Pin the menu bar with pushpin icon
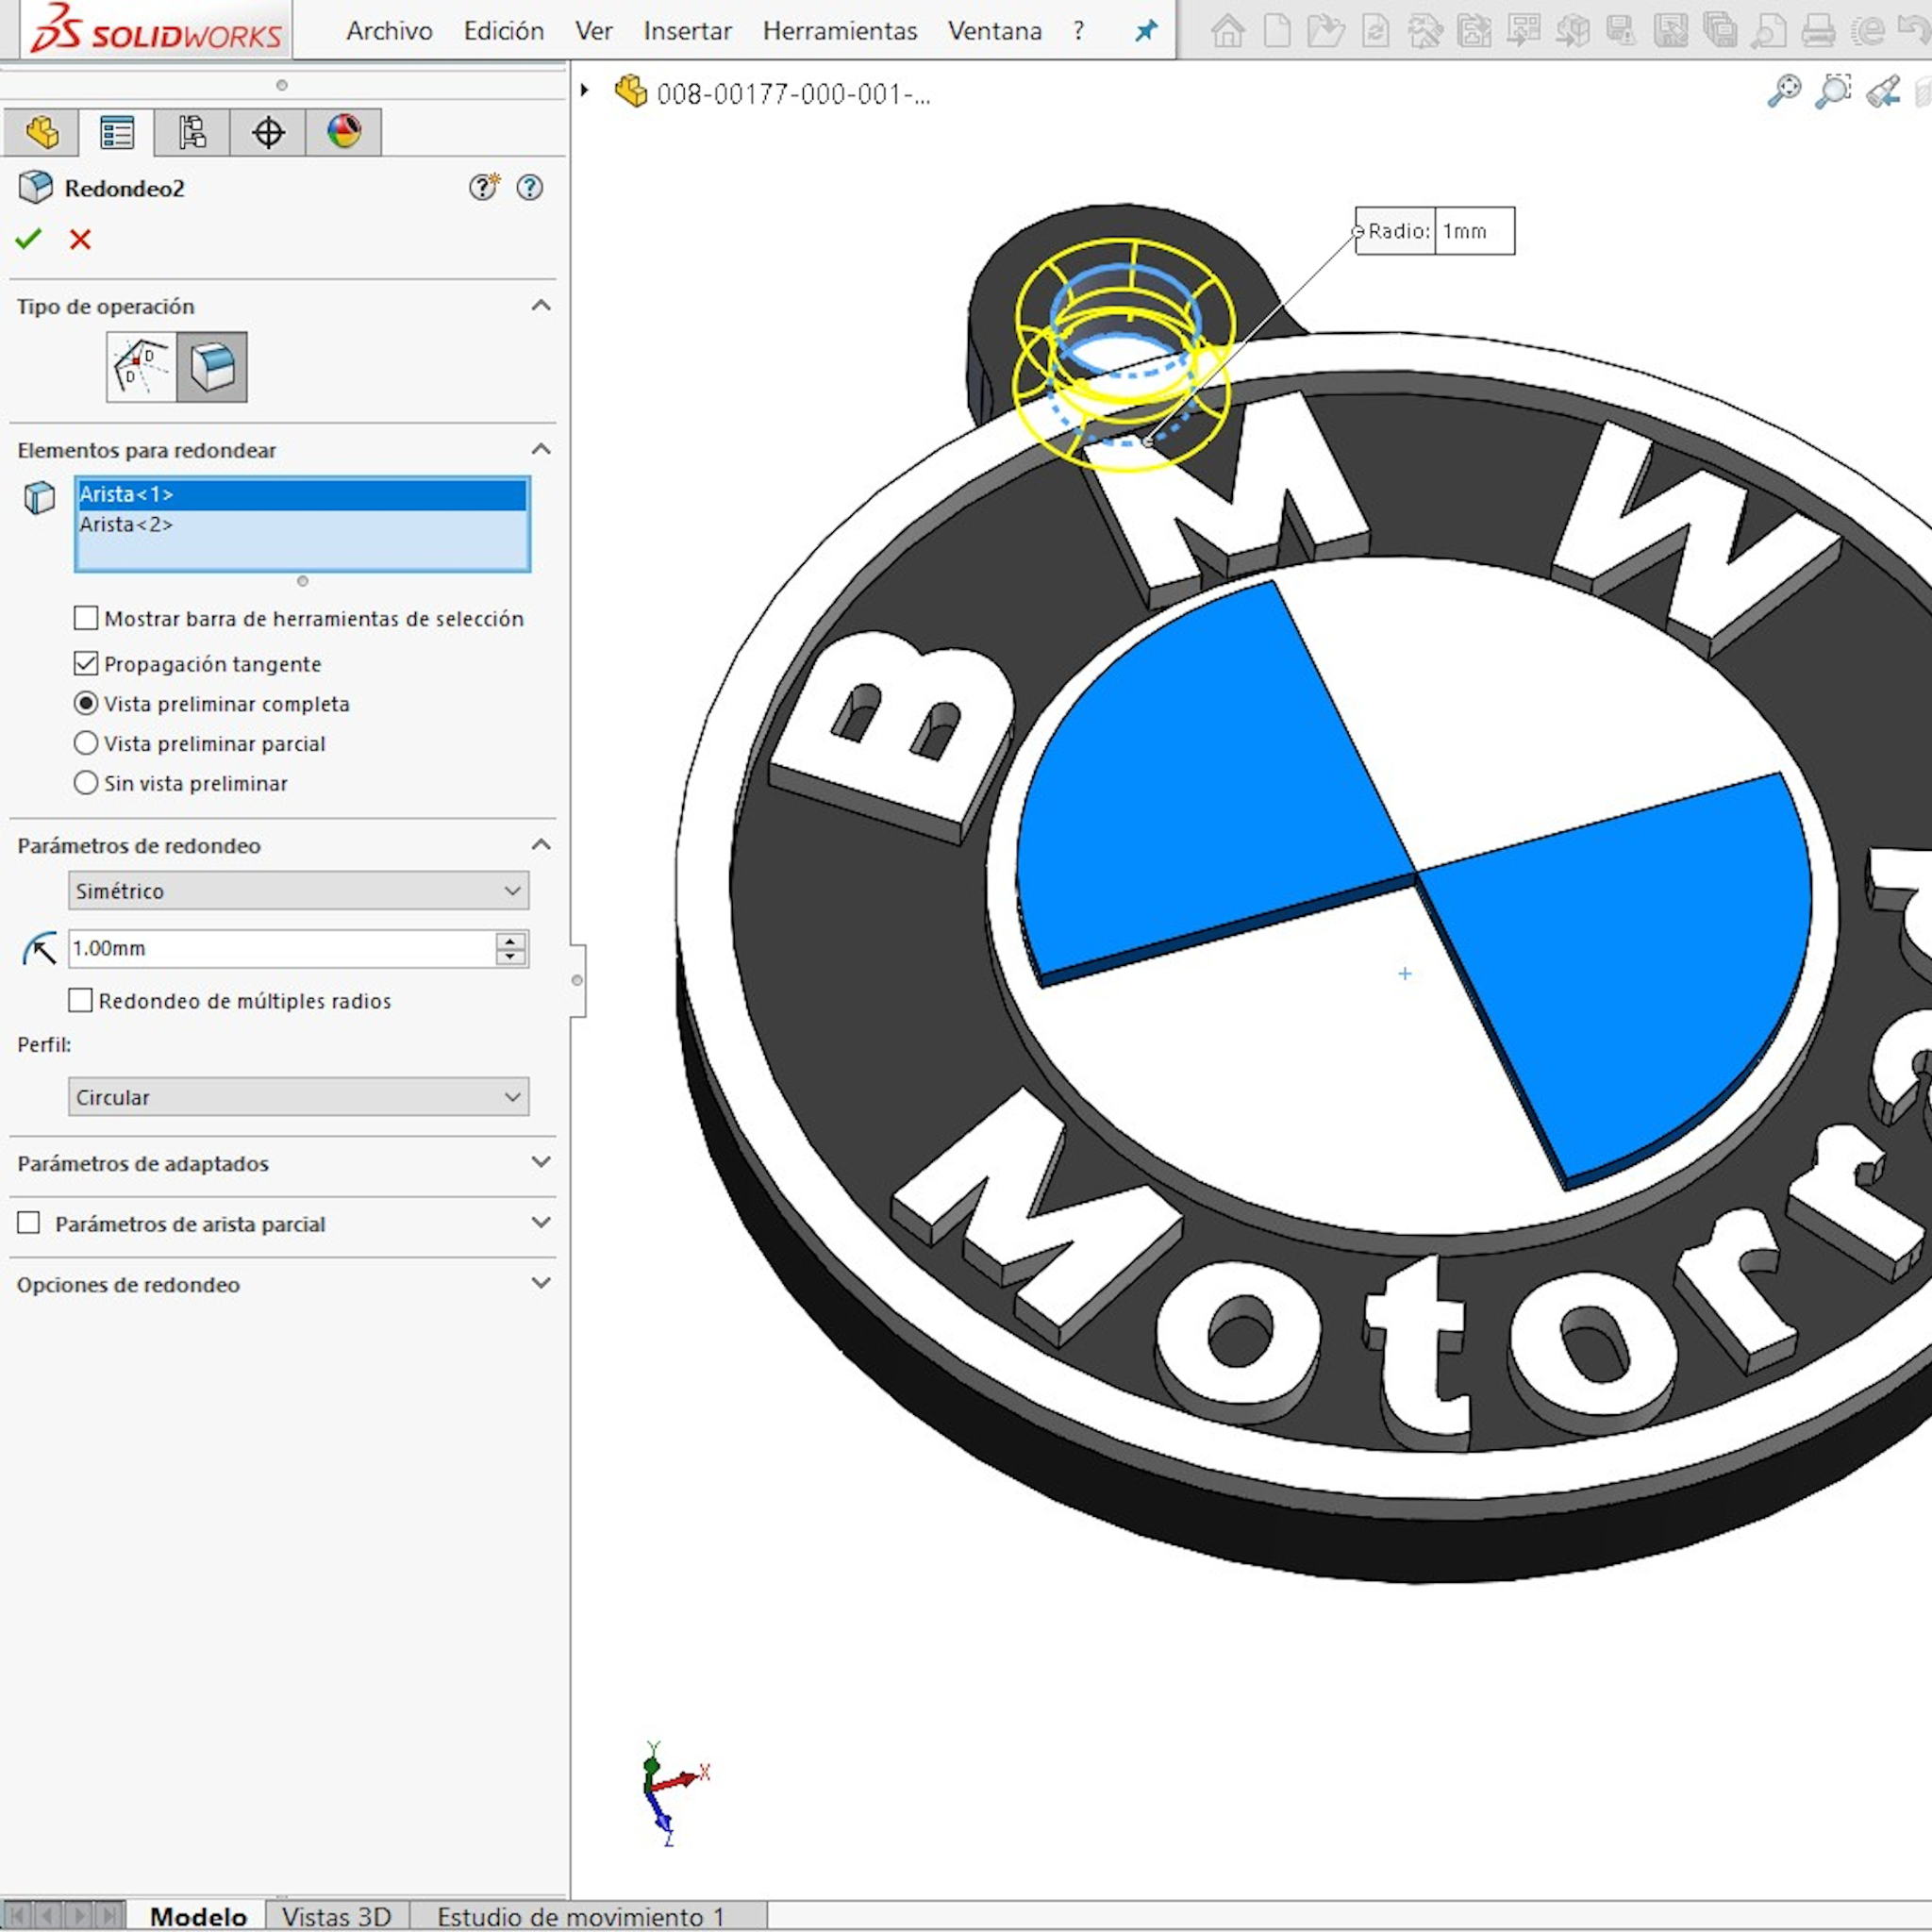The image size is (1932, 1932). click(x=1146, y=31)
